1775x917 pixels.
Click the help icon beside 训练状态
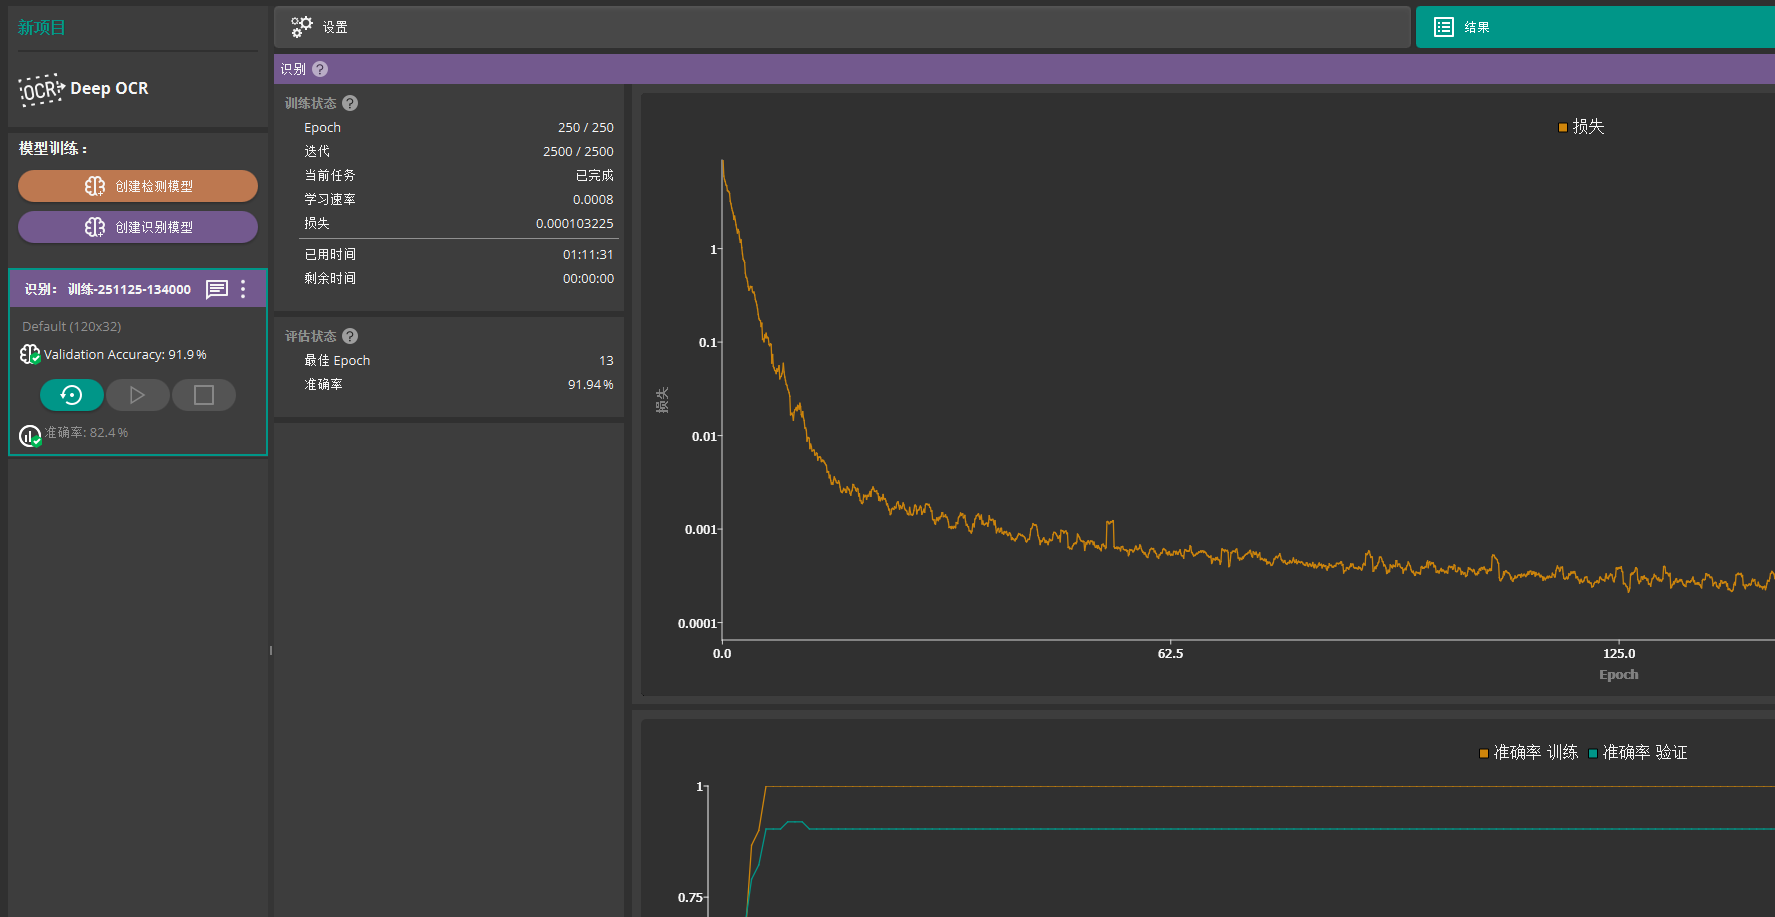click(x=350, y=103)
